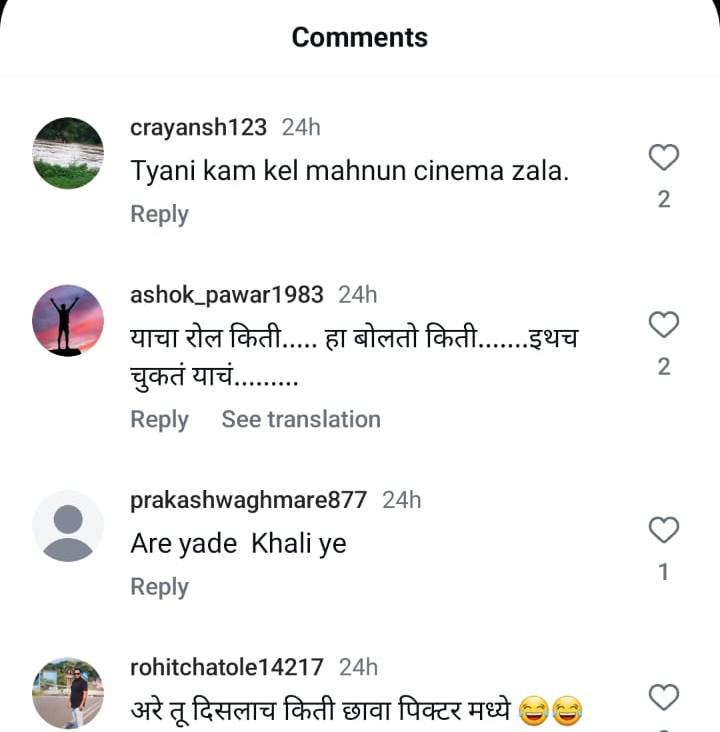Image resolution: width=720 pixels, height=732 pixels.
Task: Reply to prakashwaghmare877's comment
Action: coord(159,587)
